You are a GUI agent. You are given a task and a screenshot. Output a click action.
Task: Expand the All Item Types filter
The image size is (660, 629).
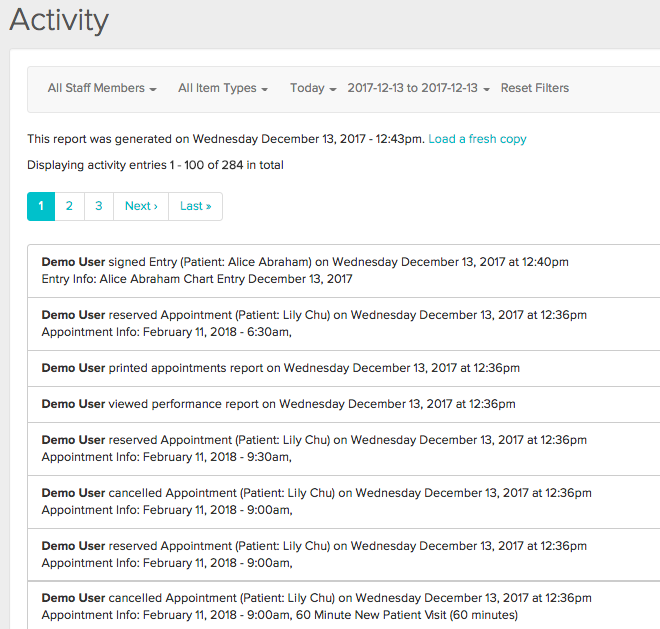(x=222, y=88)
